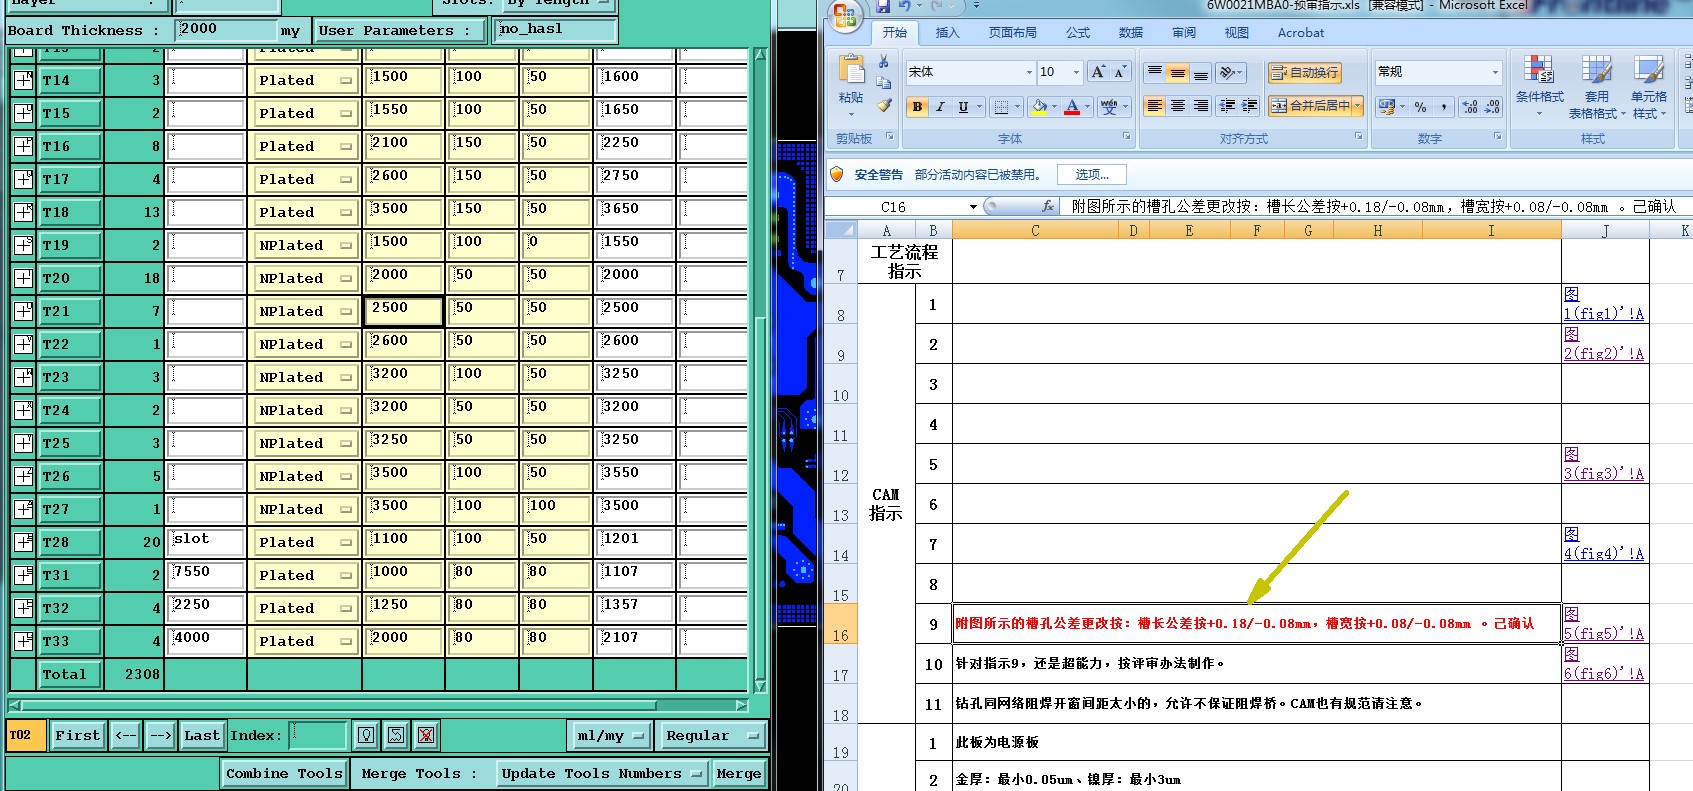Increase indent in alignment group
This screenshot has width=1693, height=791.
coord(1250,106)
